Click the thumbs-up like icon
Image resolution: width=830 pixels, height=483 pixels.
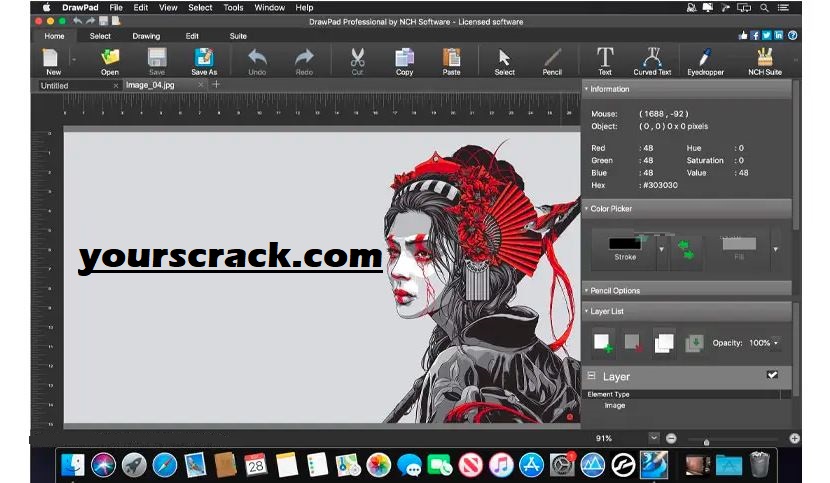743,35
